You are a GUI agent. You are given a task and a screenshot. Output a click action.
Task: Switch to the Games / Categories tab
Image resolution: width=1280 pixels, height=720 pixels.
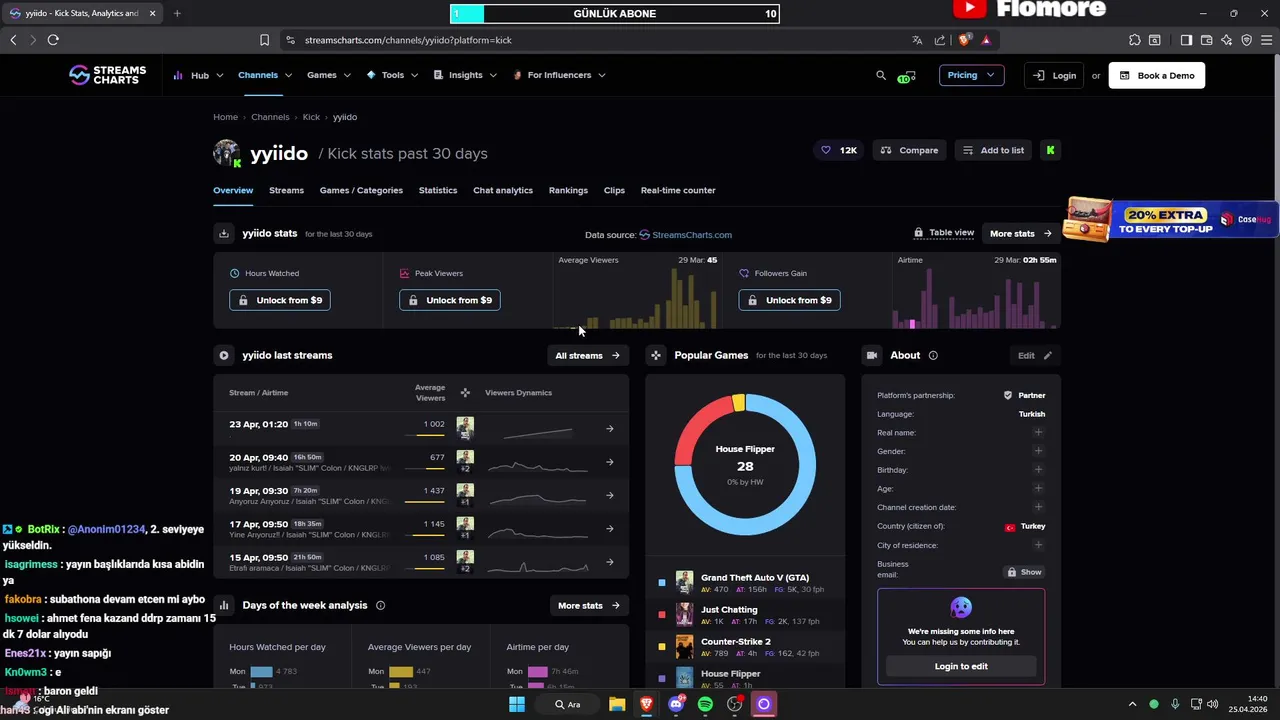click(361, 190)
